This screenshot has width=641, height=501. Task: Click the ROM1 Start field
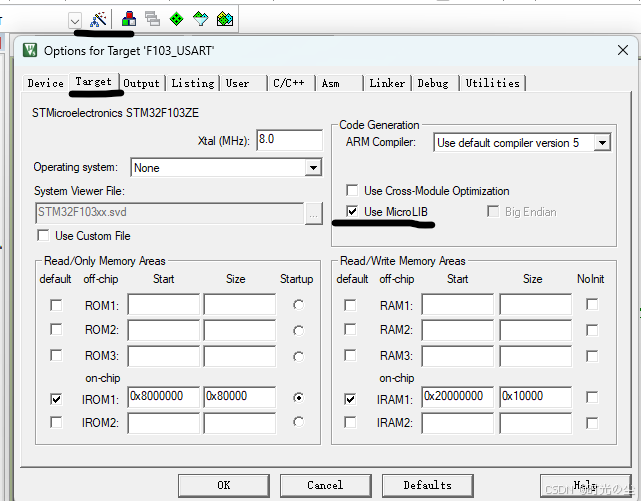point(164,304)
